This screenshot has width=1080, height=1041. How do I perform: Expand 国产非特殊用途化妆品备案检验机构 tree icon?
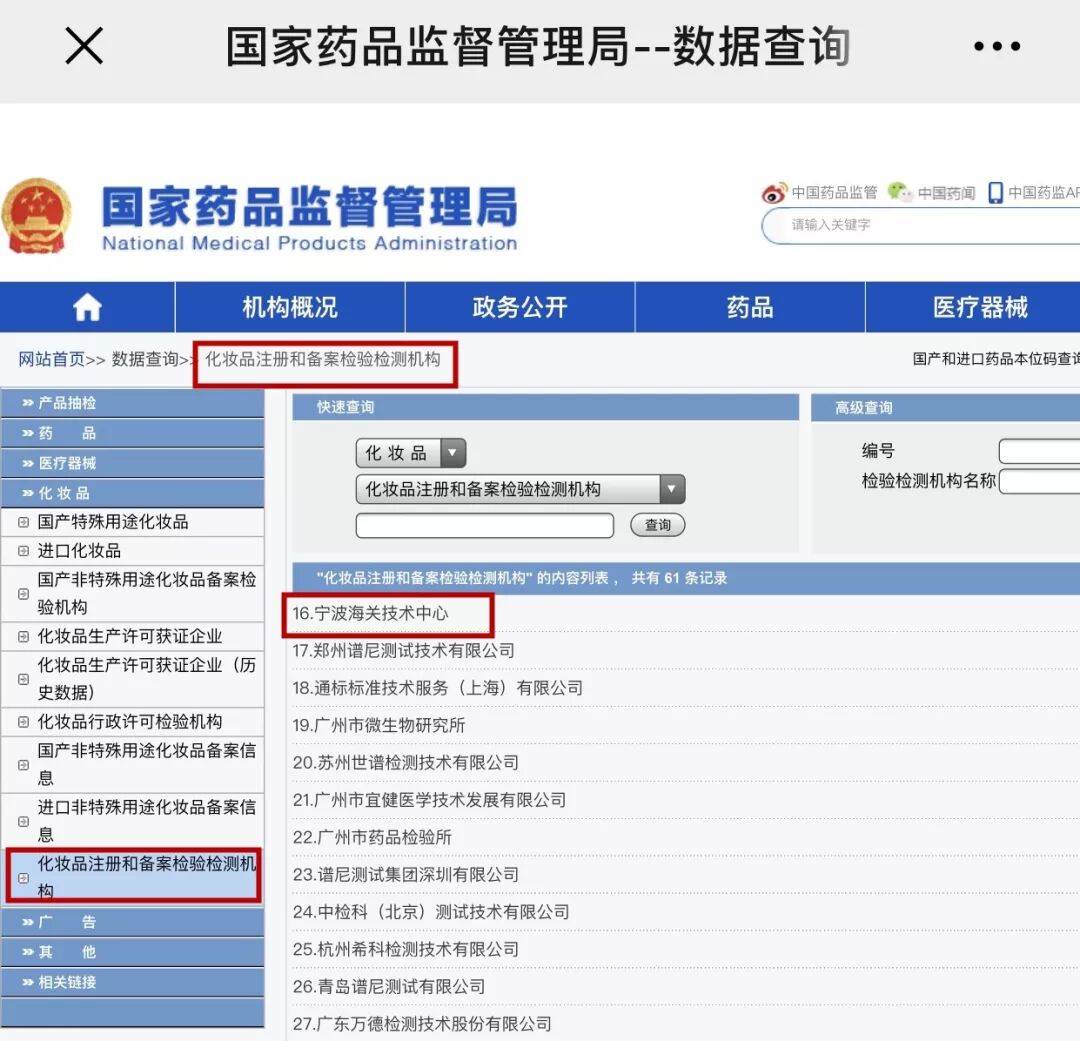click(x=23, y=594)
